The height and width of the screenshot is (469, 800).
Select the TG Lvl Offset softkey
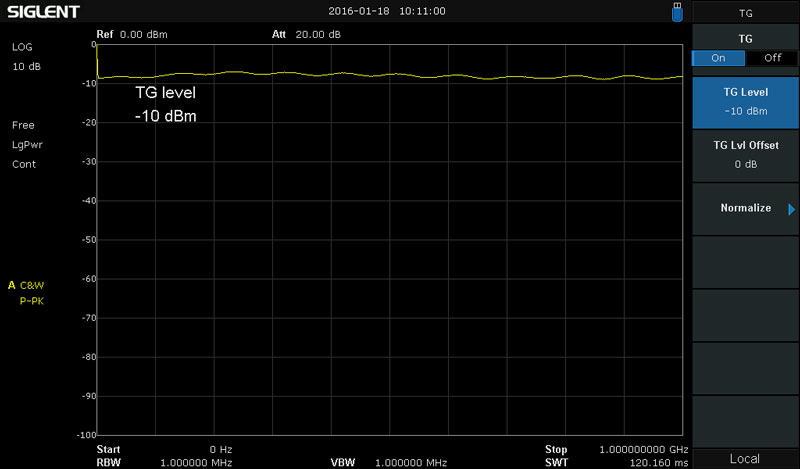click(745, 155)
